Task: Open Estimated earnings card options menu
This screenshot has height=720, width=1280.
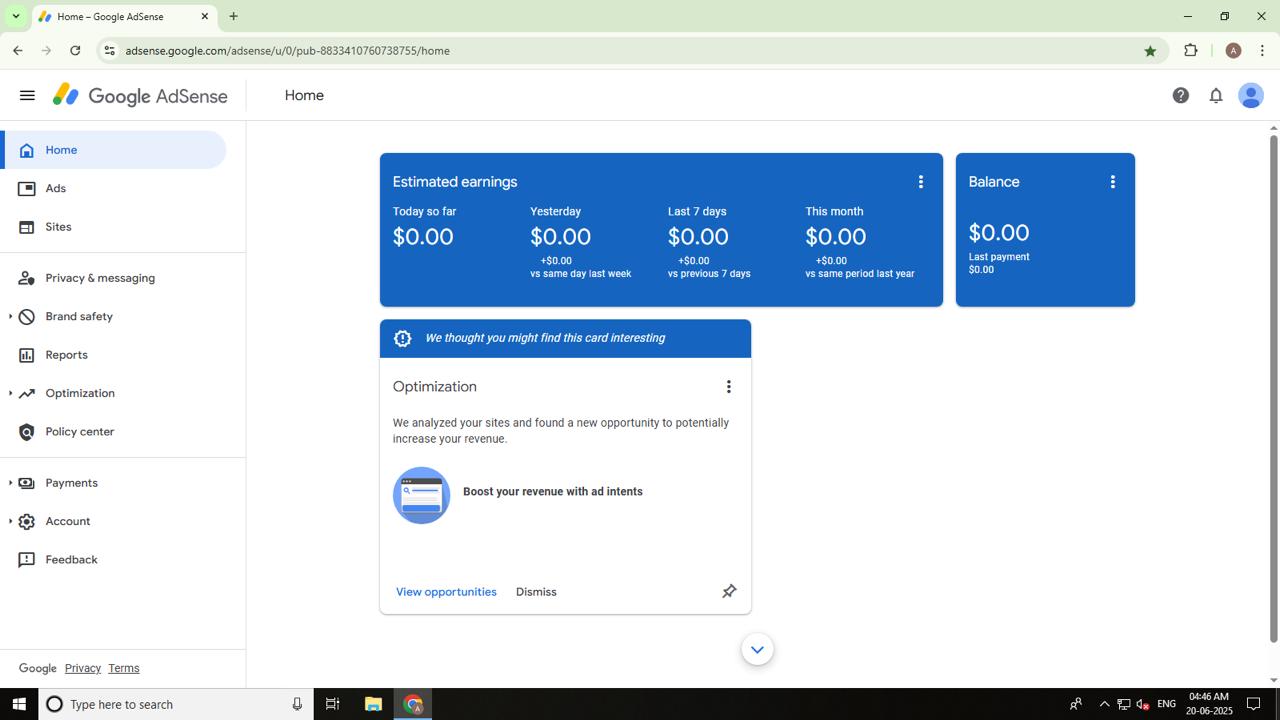Action: pos(921,182)
